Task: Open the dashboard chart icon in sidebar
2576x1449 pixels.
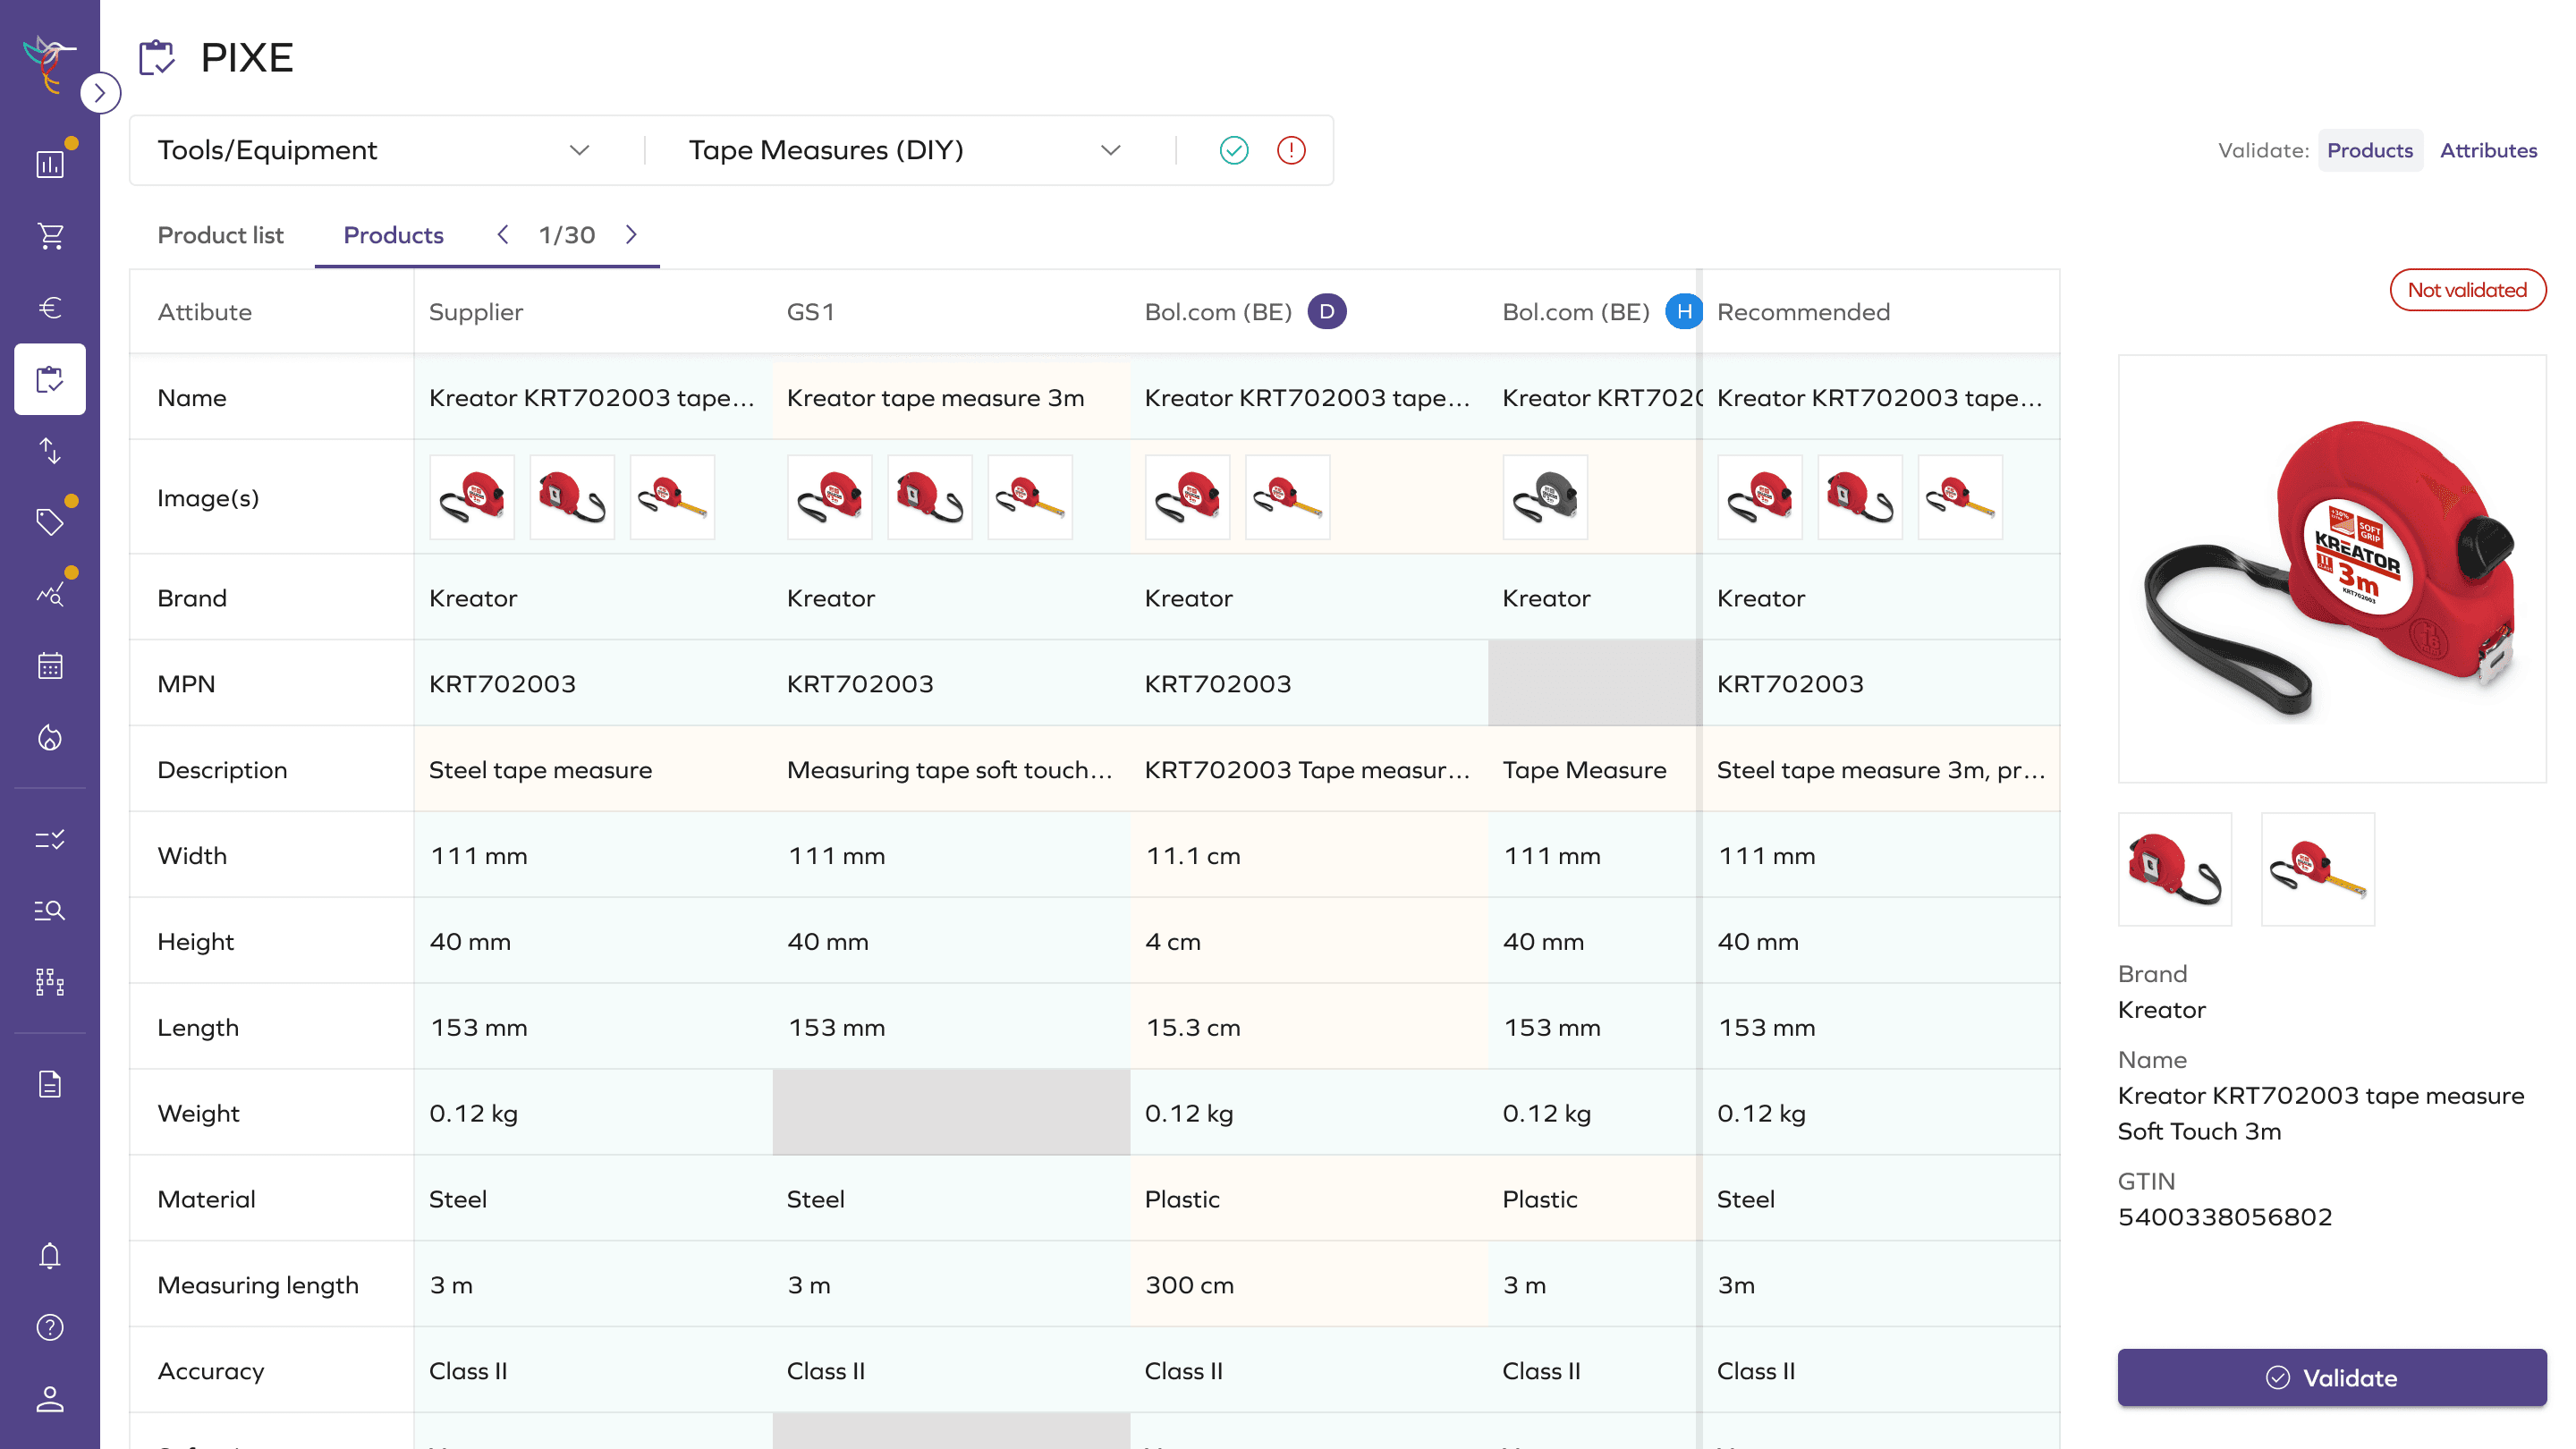Action: [x=50, y=164]
